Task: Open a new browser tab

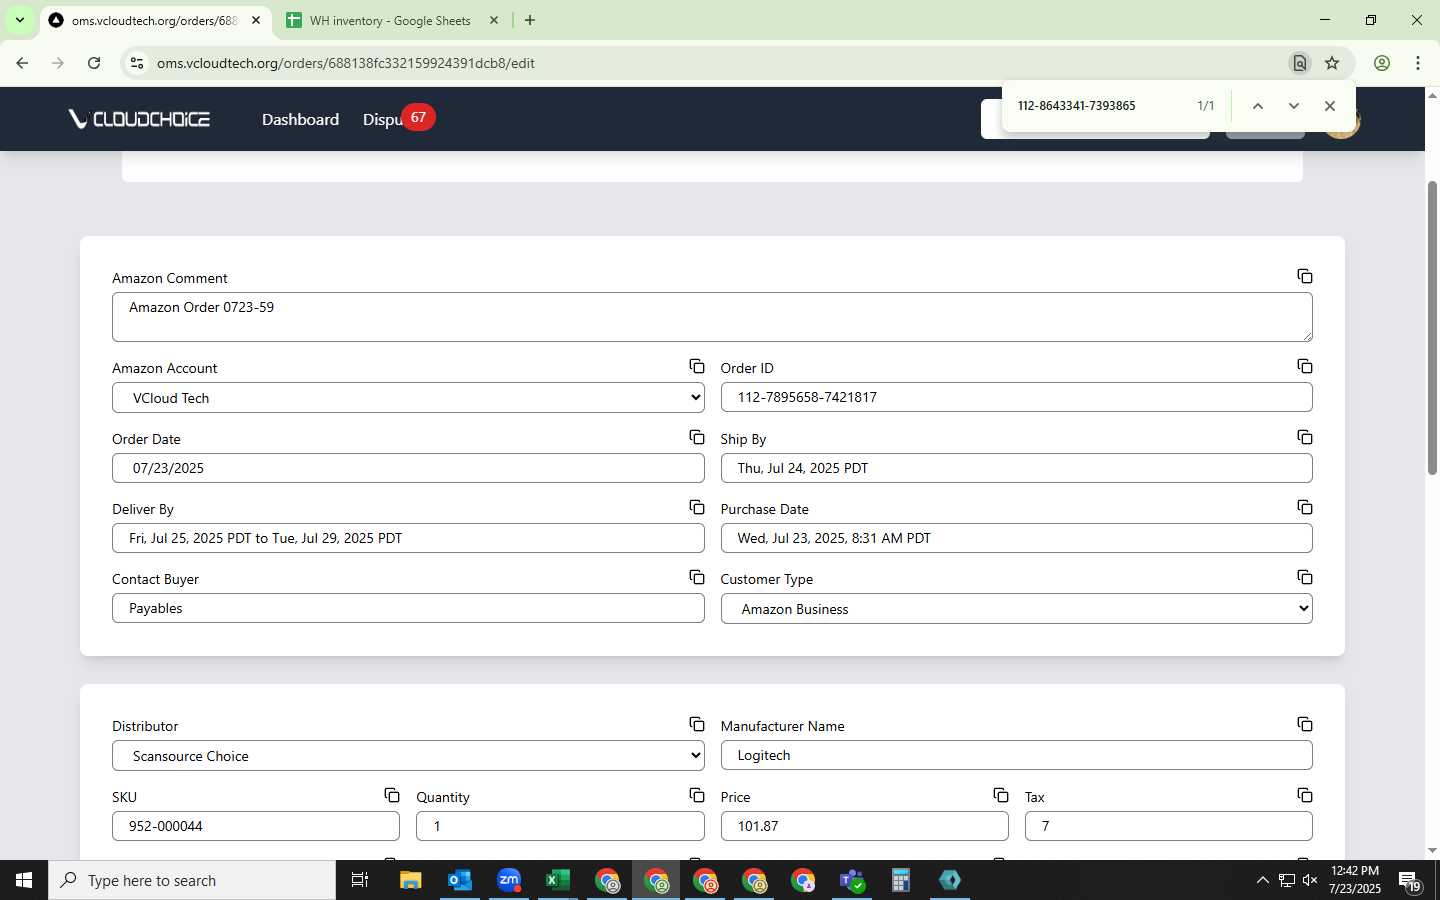Action: (x=530, y=20)
